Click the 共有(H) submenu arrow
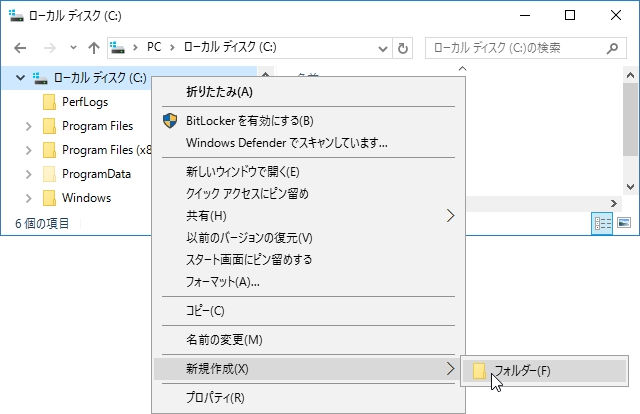This screenshot has width=640, height=414. click(x=450, y=216)
